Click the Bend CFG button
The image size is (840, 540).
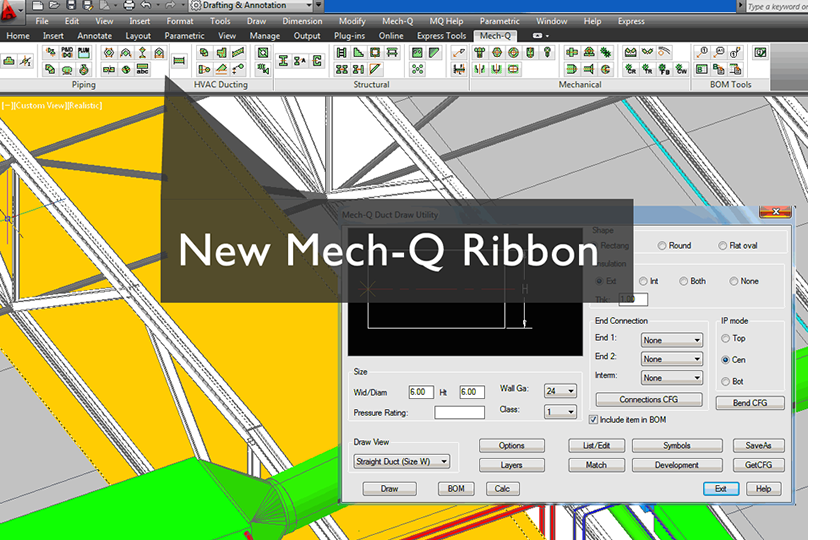pyautogui.click(x=750, y=403)
